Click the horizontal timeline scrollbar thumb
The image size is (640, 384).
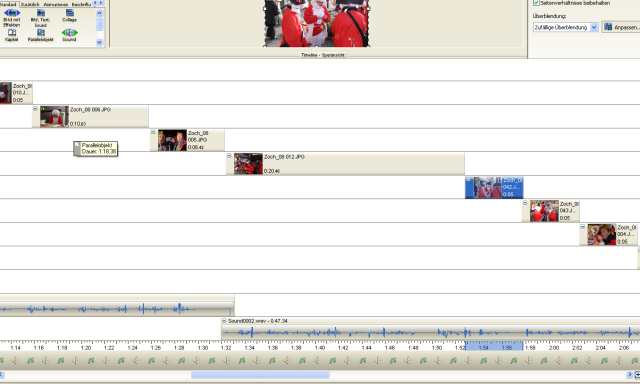coord(260,375)
